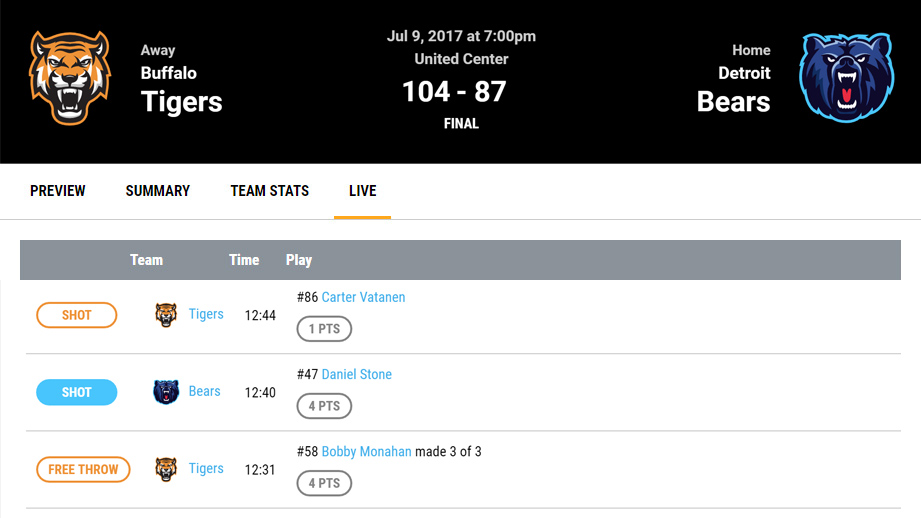Click Tigers icon in the 12:31 row
The height and width of the screenshot is (518, 921).
click(166, 469)
